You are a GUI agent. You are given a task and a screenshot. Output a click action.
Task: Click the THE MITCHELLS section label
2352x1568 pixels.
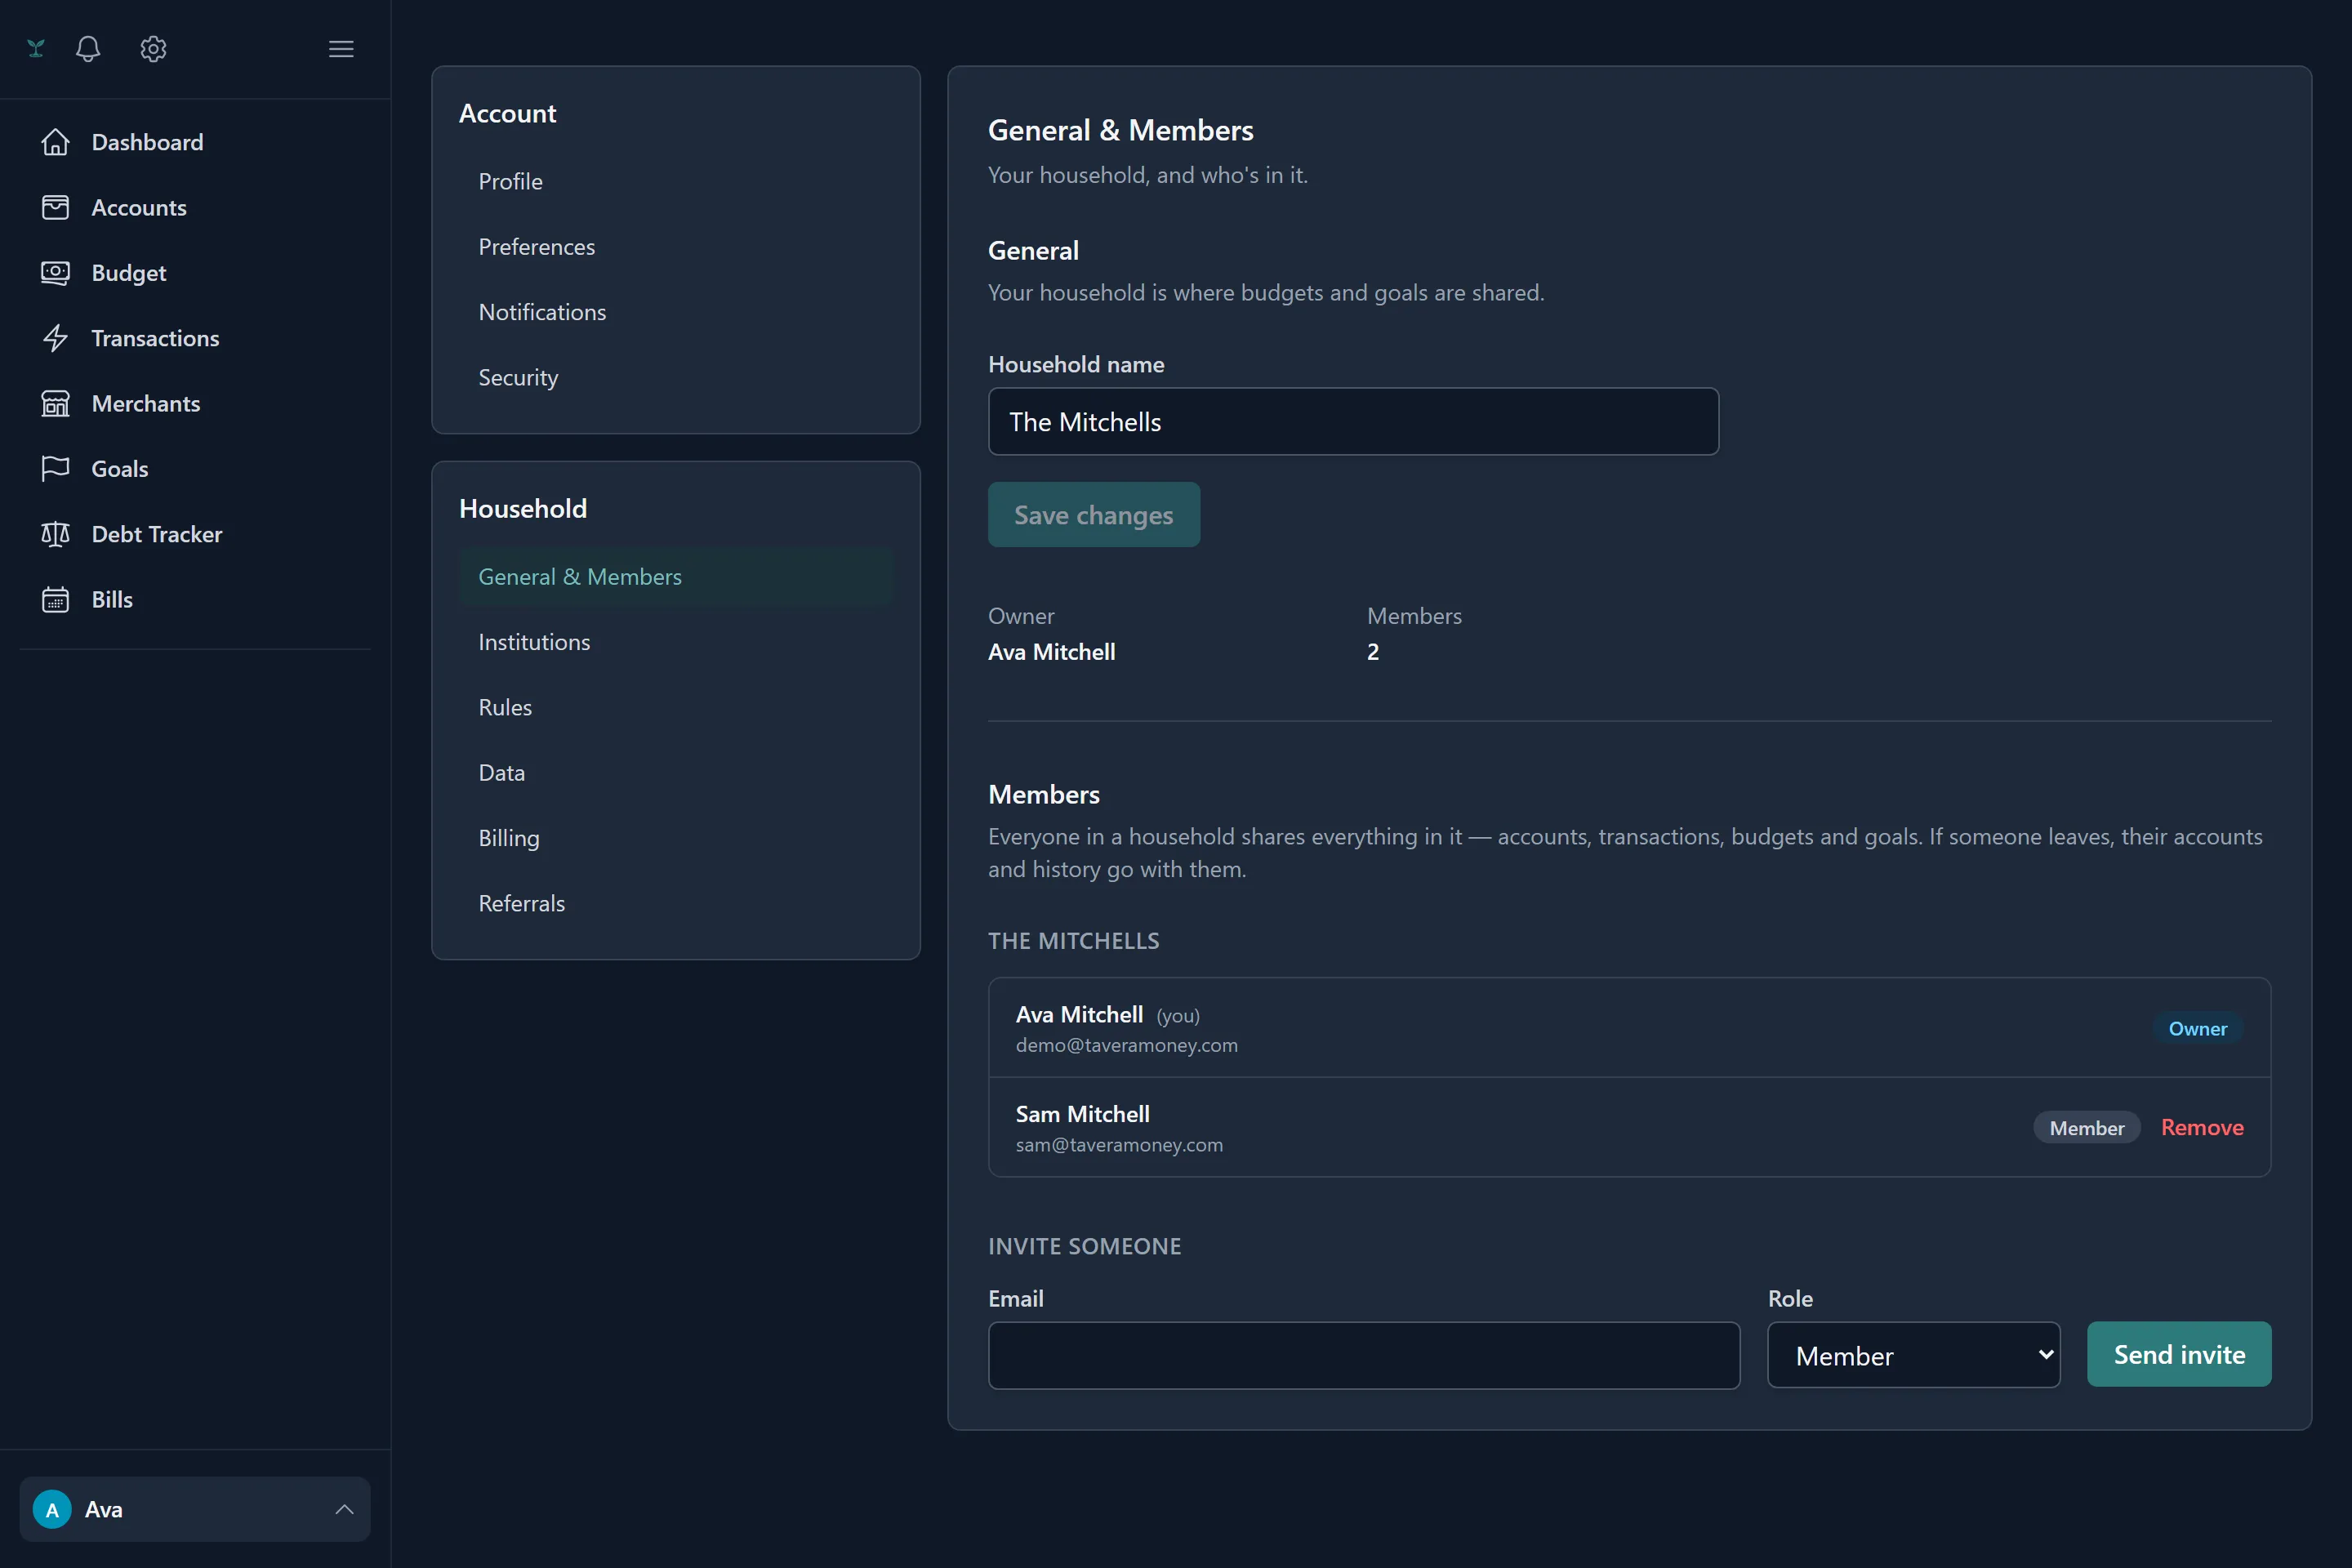coord(1073,941)
